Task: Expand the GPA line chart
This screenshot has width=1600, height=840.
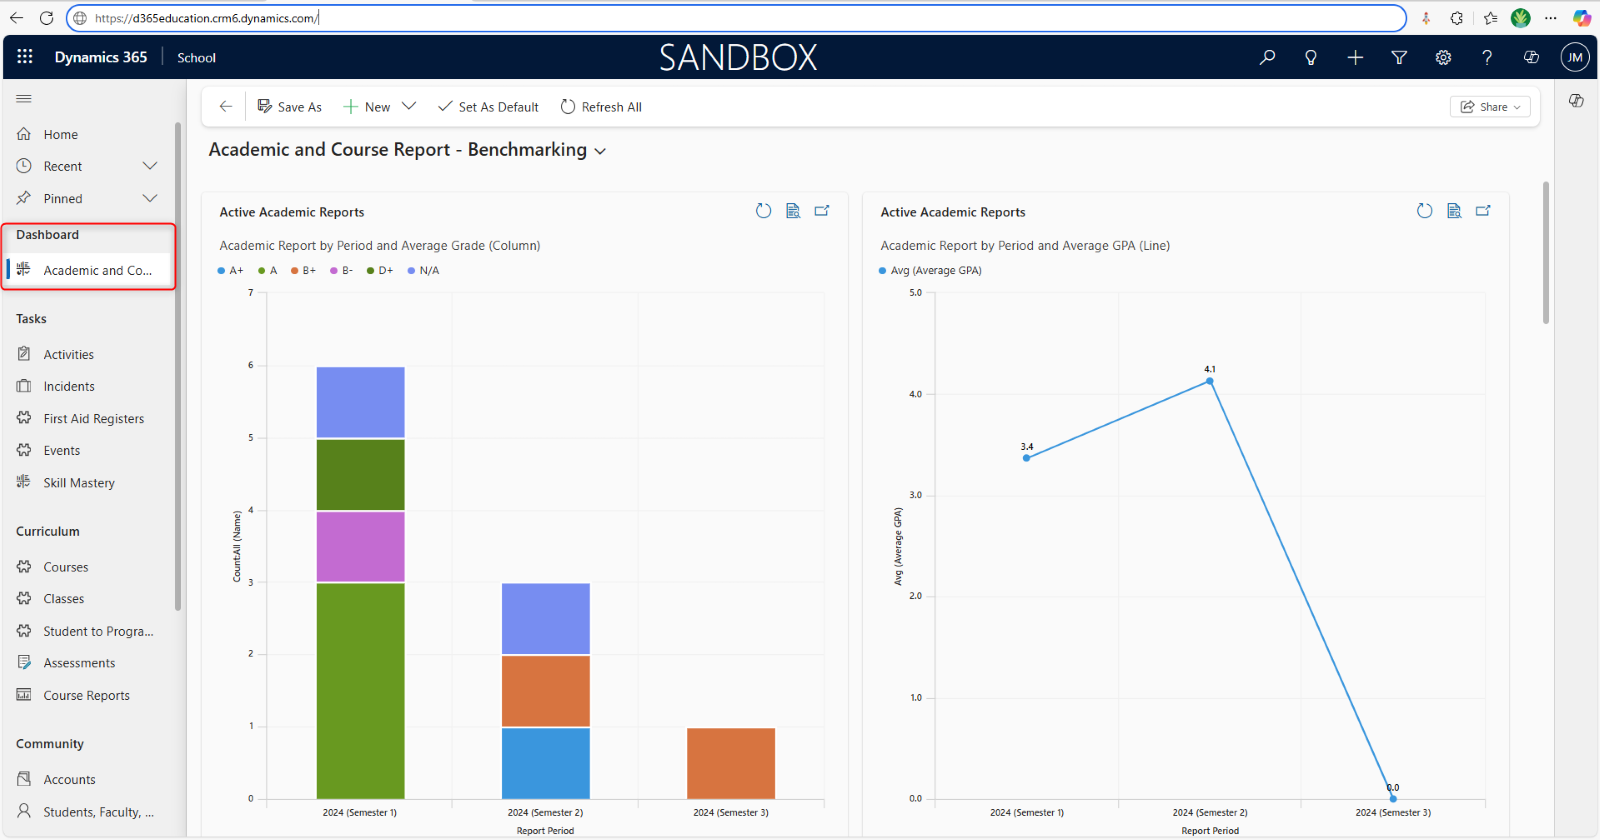Action: pyautogui.click(x=1483, y=211)
